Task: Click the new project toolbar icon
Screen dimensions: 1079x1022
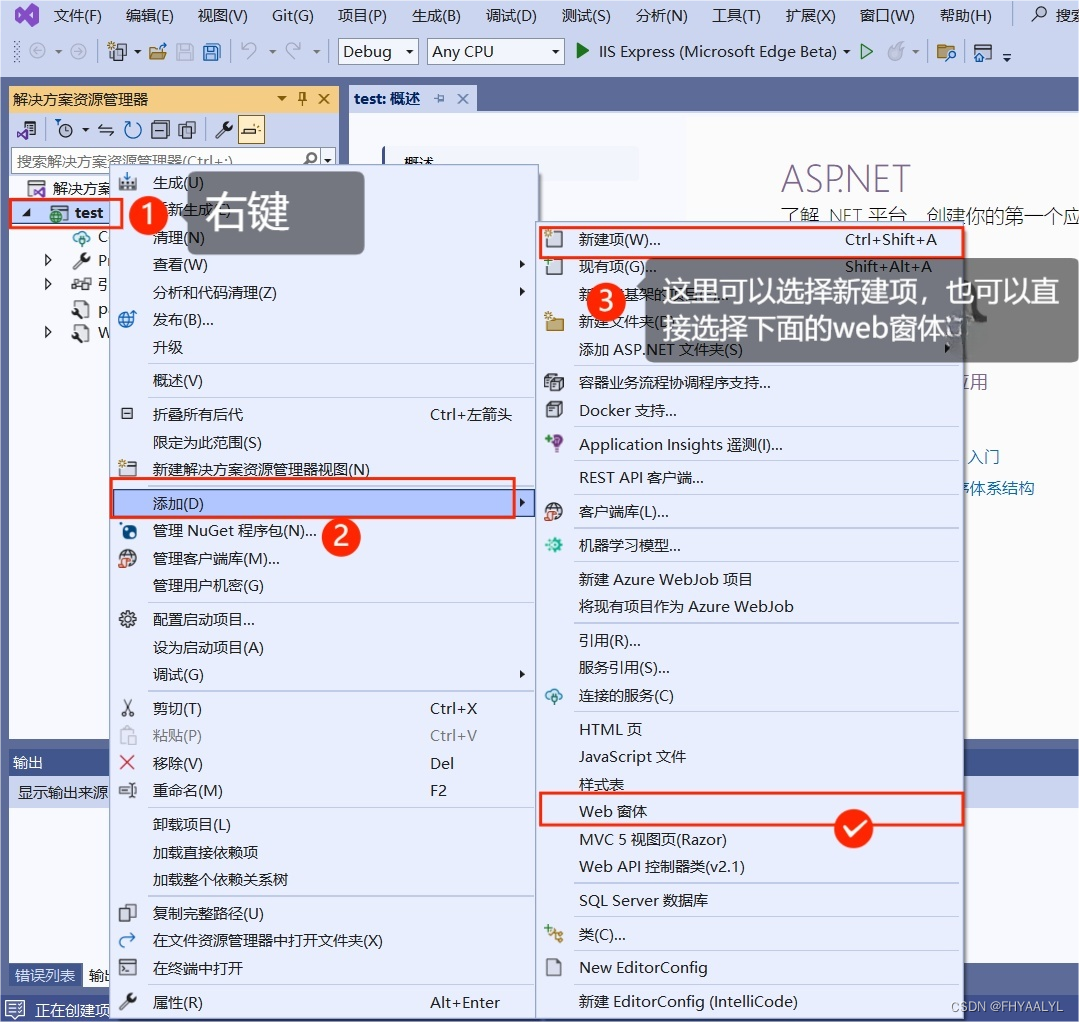Action: pyautogui.click(x=117, y=52)
